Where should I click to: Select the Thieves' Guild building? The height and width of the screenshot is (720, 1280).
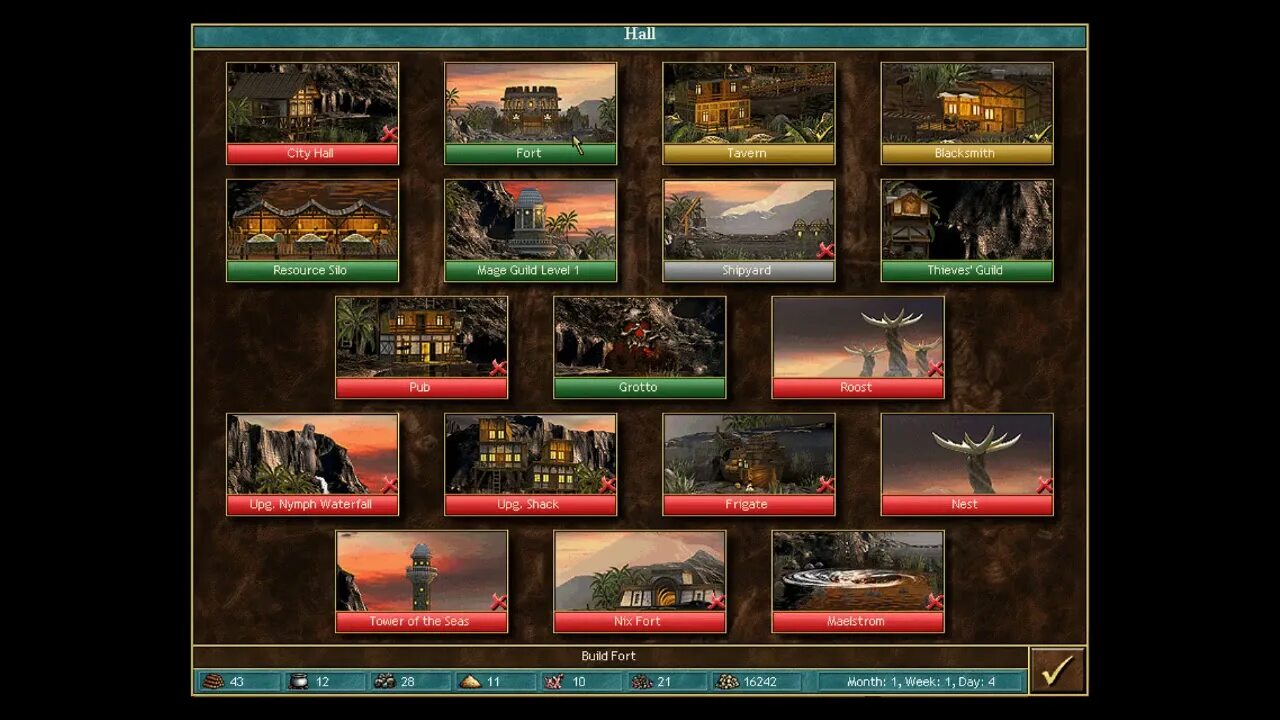(x=966, y=230)
